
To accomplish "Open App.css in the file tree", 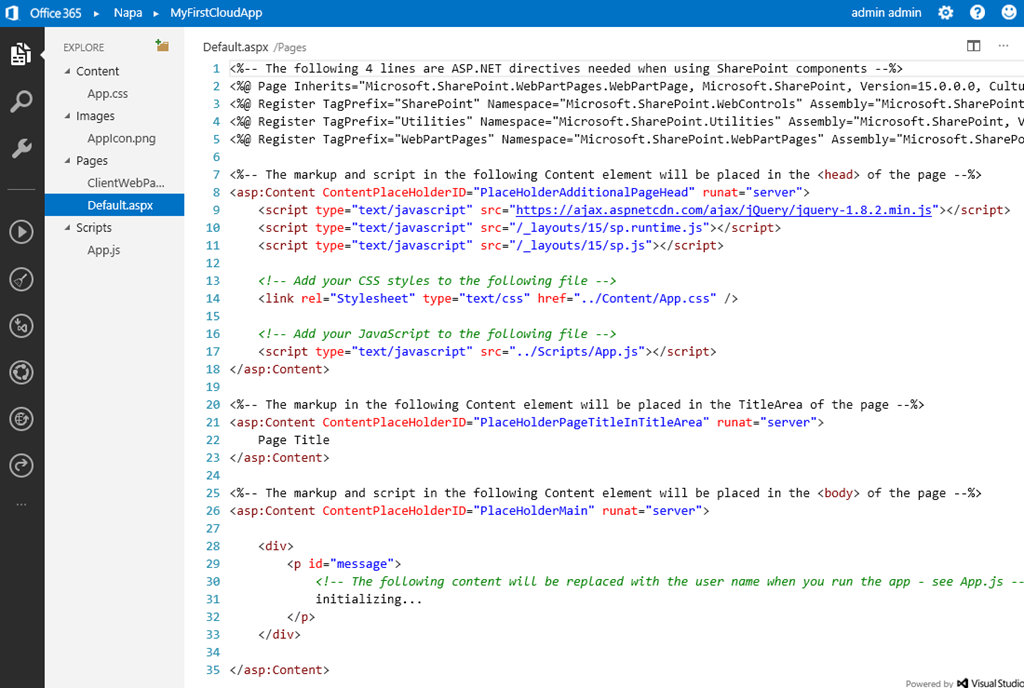I will tap(107, 94).
